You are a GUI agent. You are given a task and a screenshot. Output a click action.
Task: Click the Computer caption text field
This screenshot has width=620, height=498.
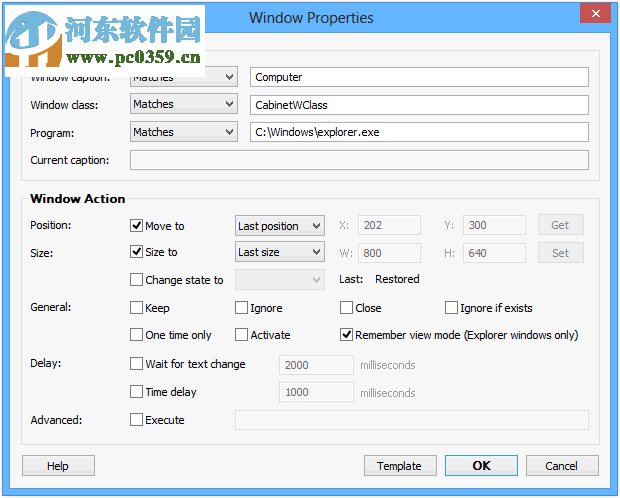[419, 77]
